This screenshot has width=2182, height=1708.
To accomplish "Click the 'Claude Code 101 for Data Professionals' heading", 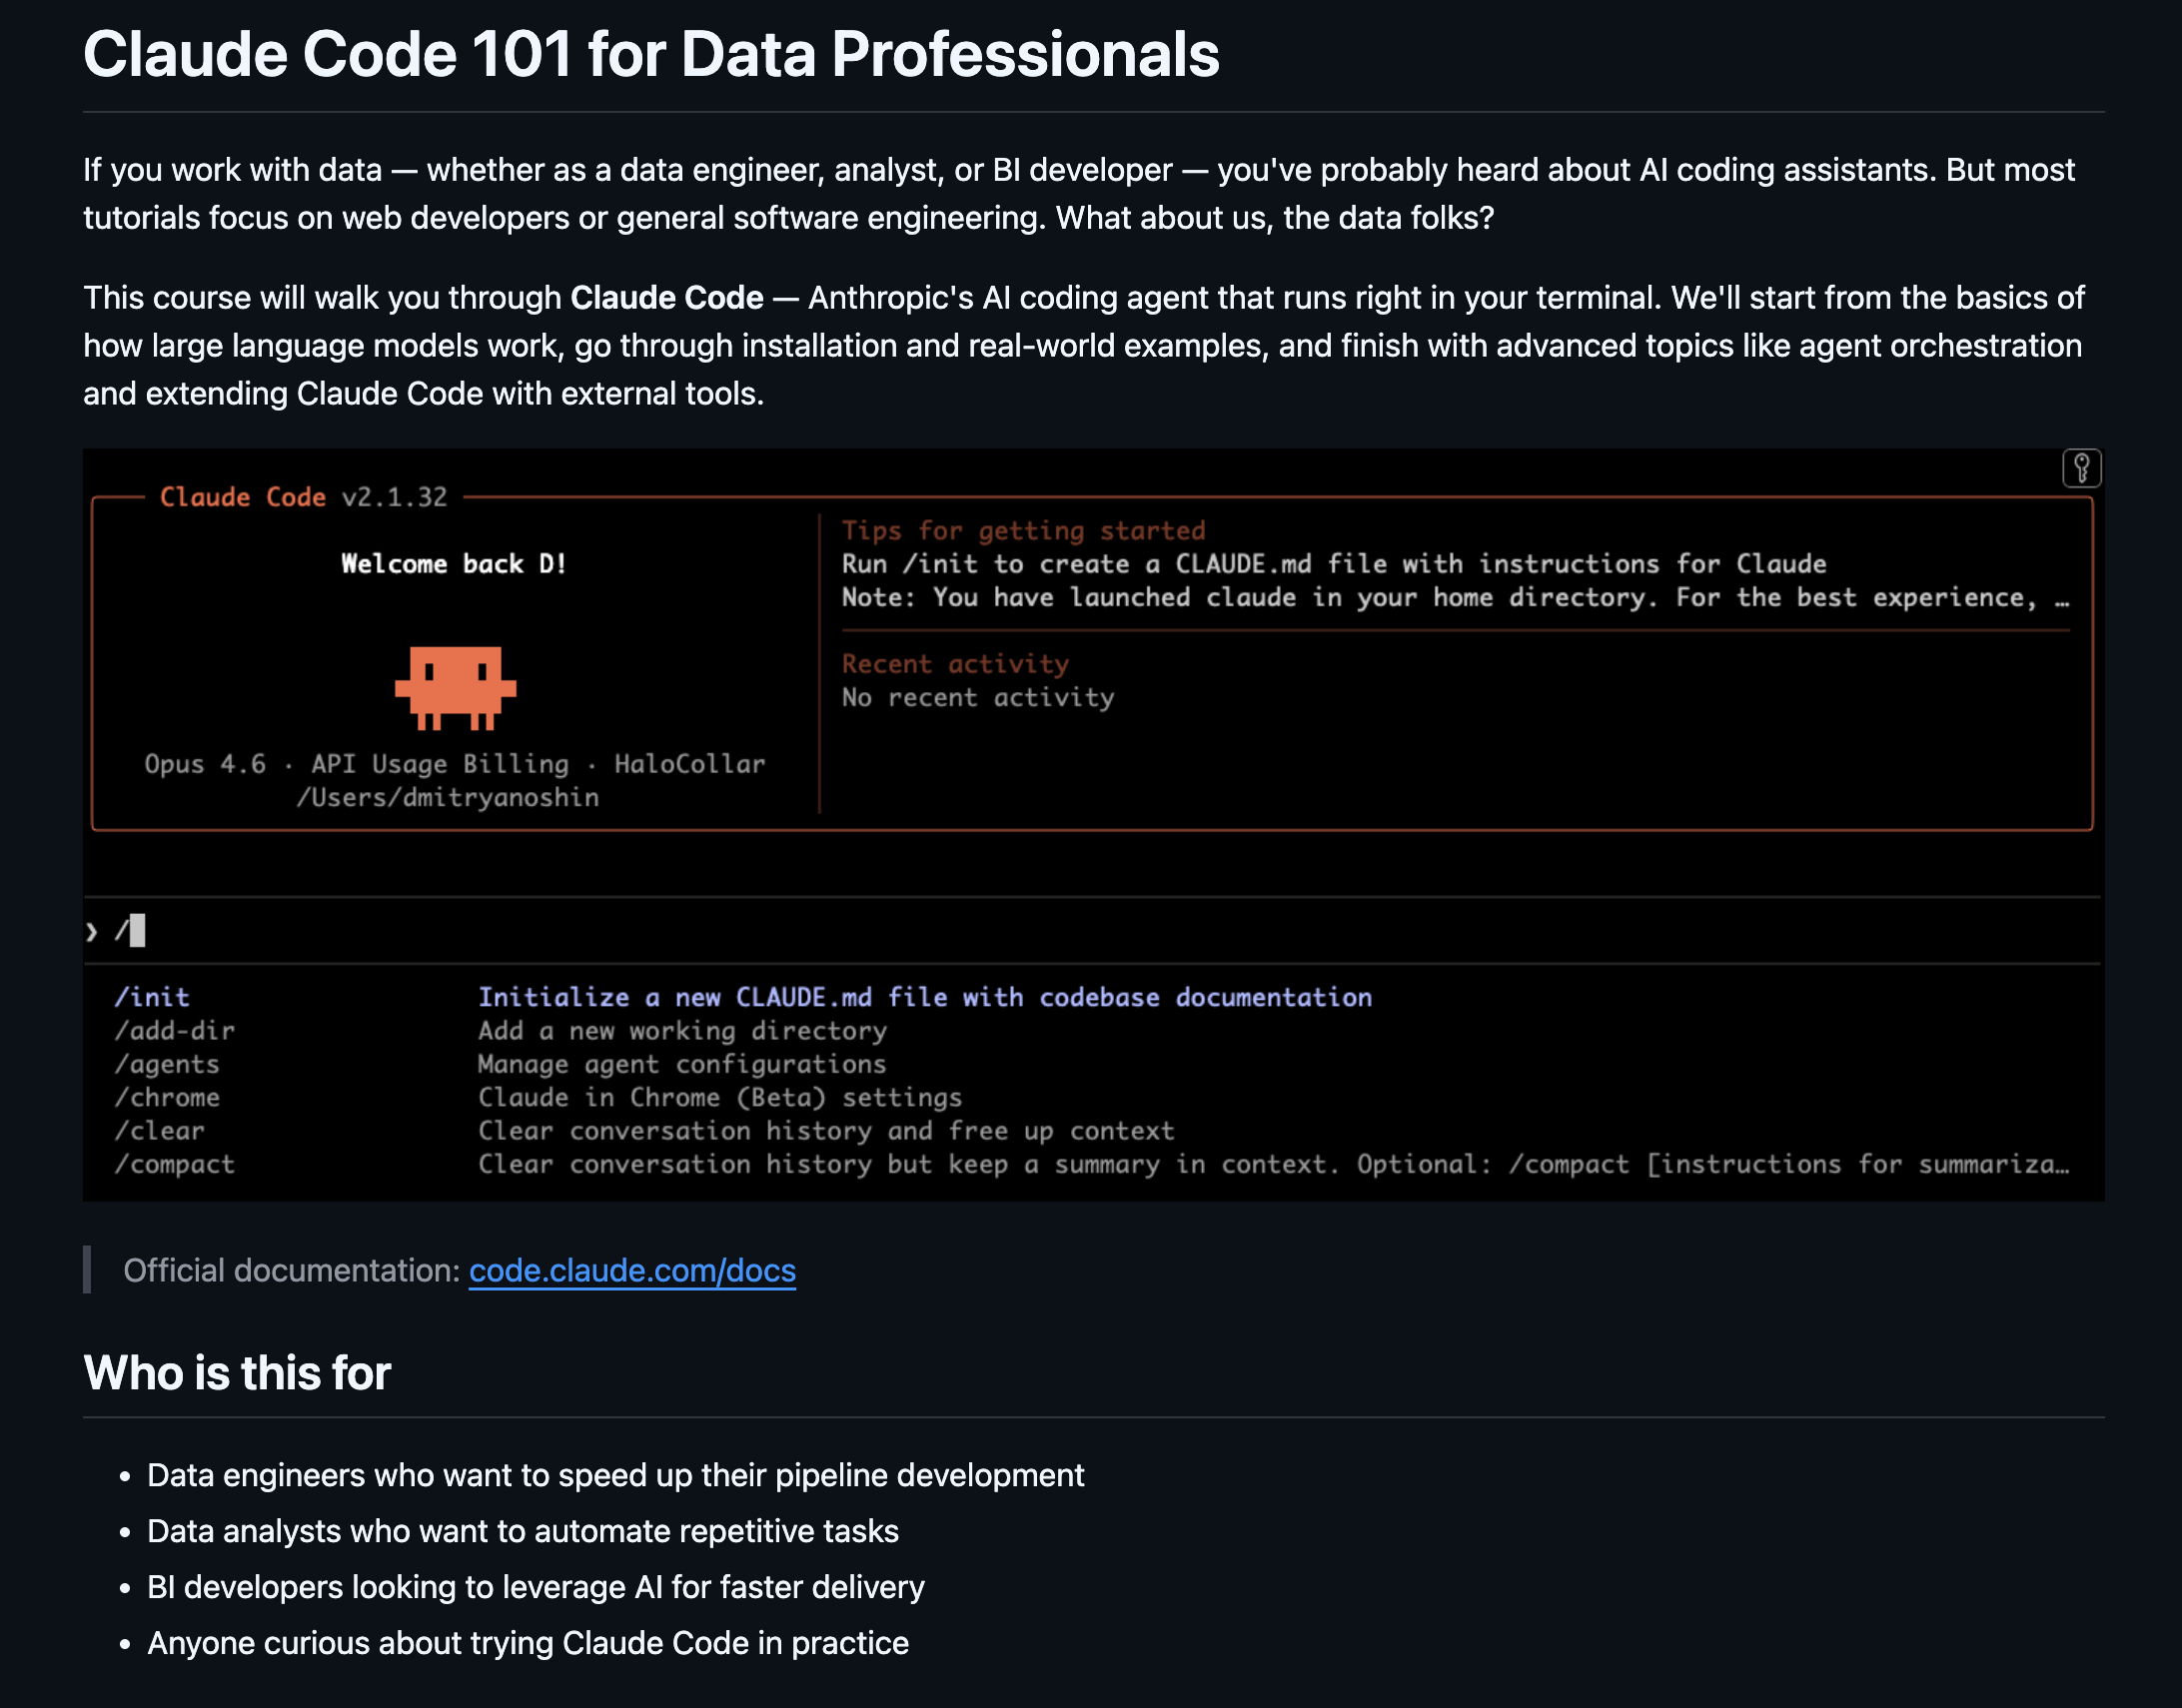I will click(651, 54).
